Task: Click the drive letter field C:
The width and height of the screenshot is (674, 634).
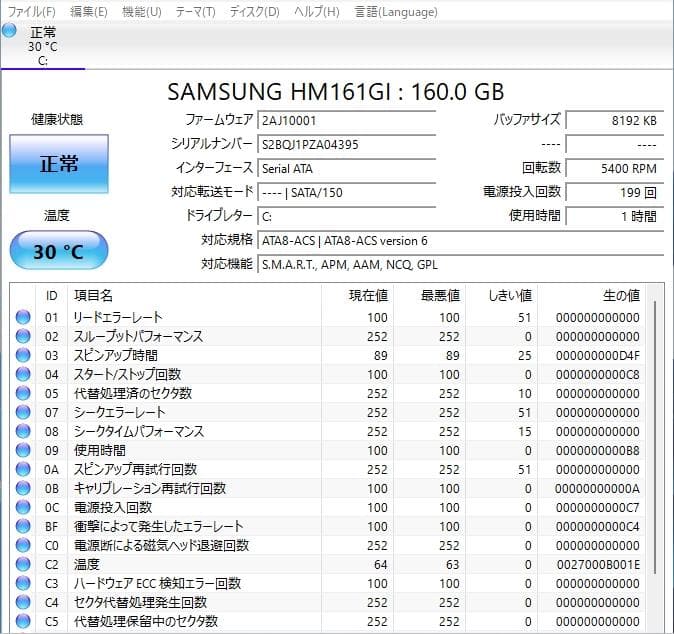Action: point(346,217)
